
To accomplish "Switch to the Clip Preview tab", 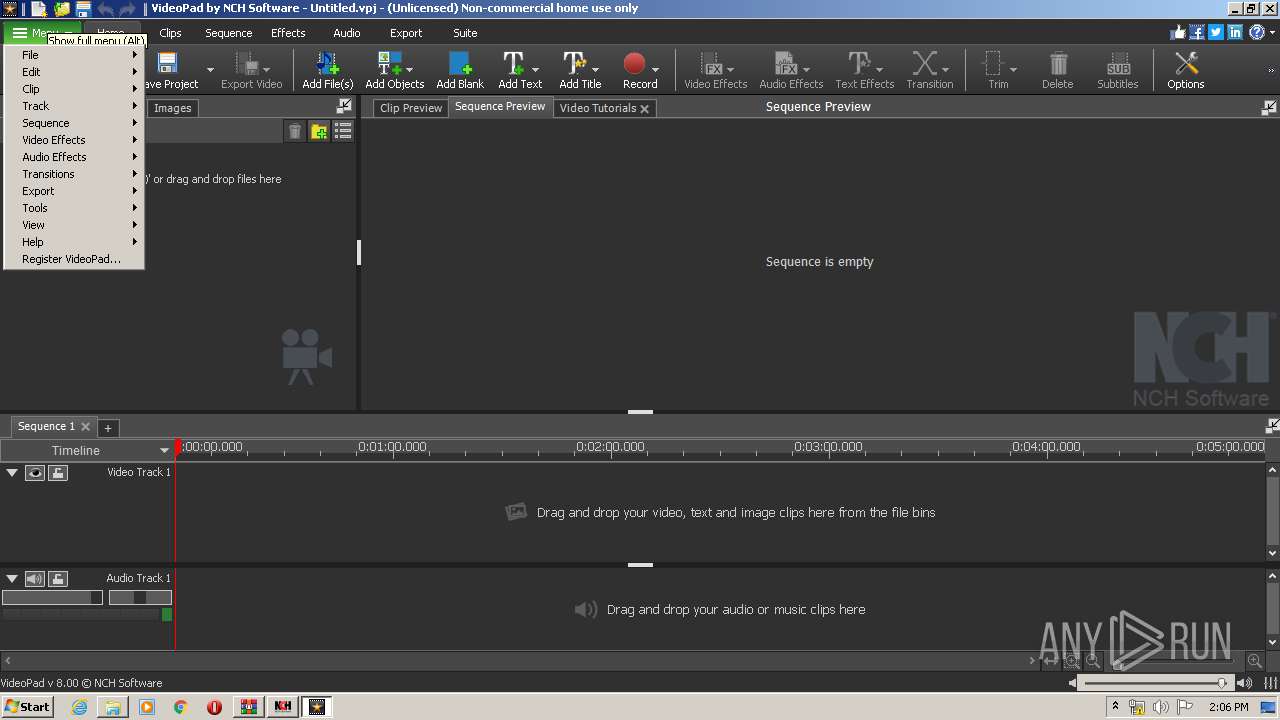I will [x=411, y=108].
